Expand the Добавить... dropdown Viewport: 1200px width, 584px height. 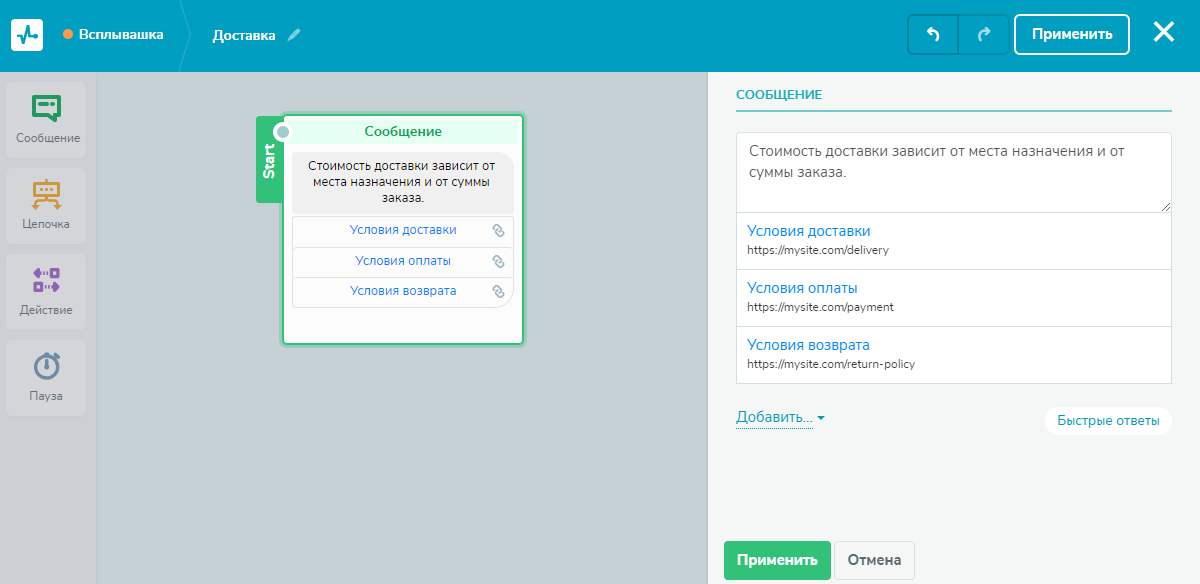click(780, 417)
